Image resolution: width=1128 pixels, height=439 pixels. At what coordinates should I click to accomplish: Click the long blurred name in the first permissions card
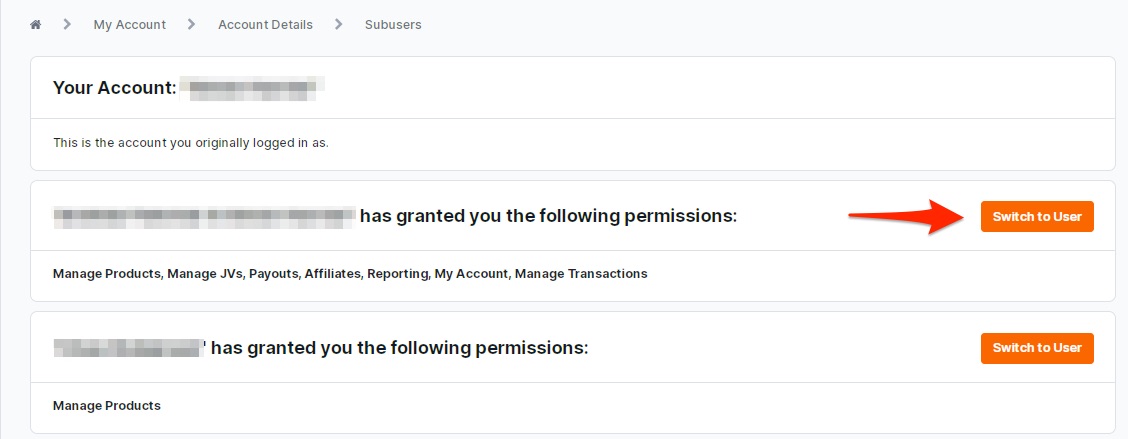pos(204,217)
